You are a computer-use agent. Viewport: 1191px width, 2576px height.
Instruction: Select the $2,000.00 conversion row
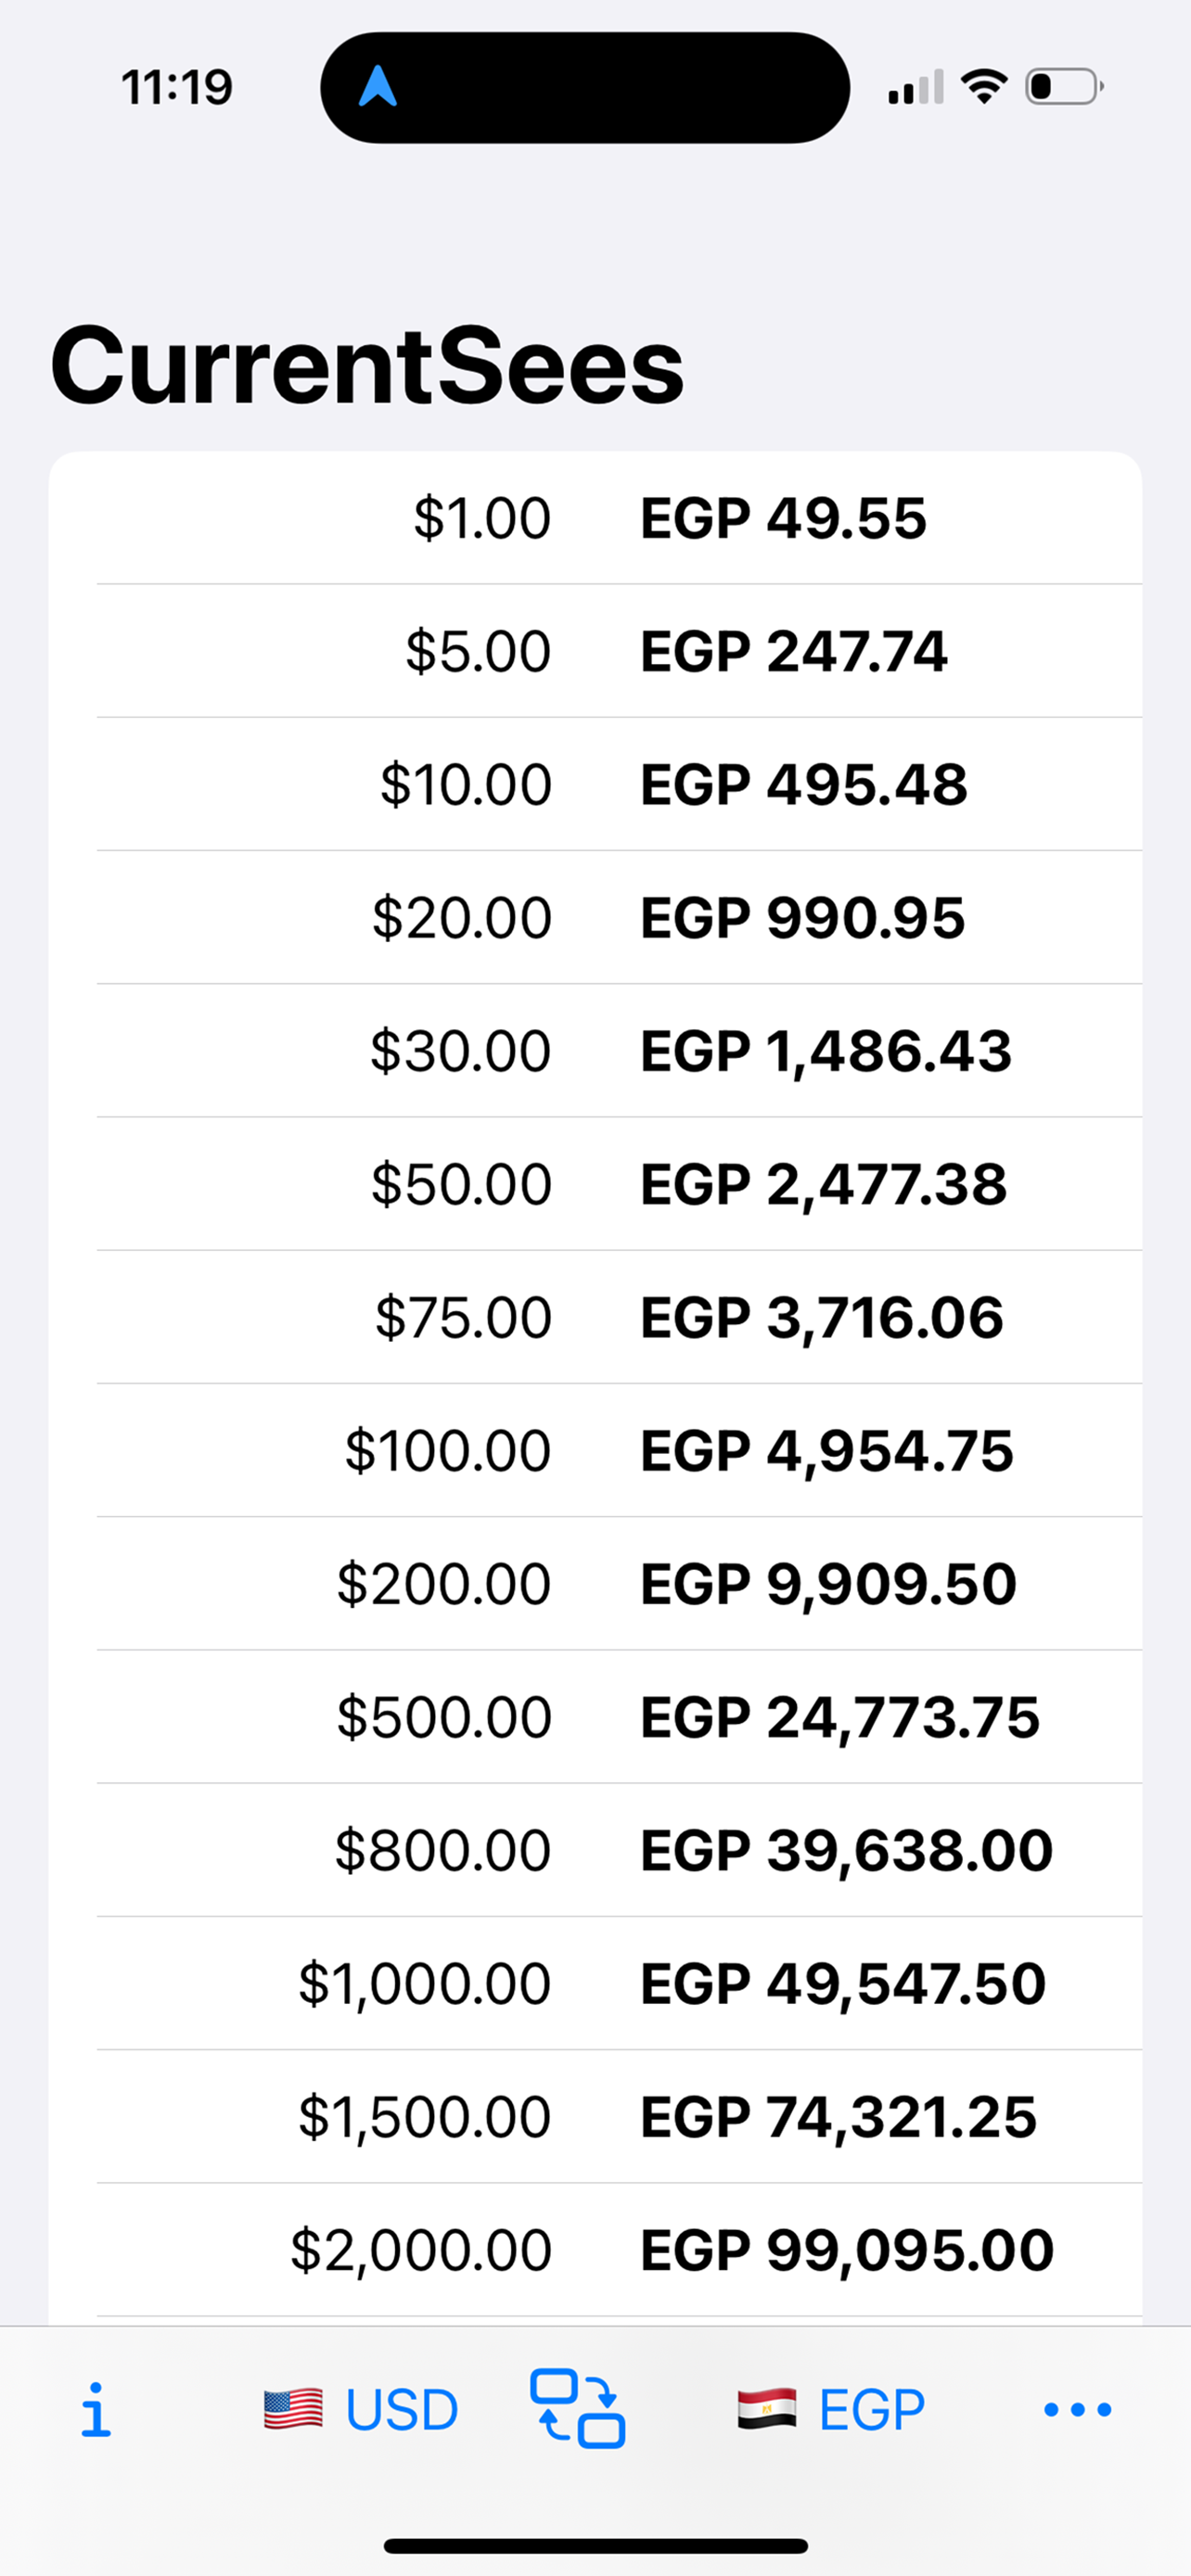[596, 2250]
